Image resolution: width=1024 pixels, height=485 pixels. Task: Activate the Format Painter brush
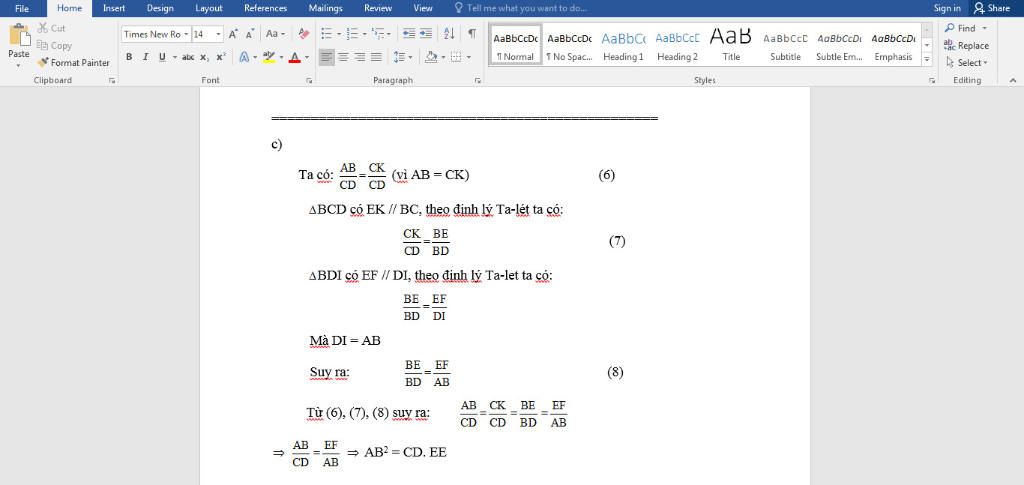[42, 63]
